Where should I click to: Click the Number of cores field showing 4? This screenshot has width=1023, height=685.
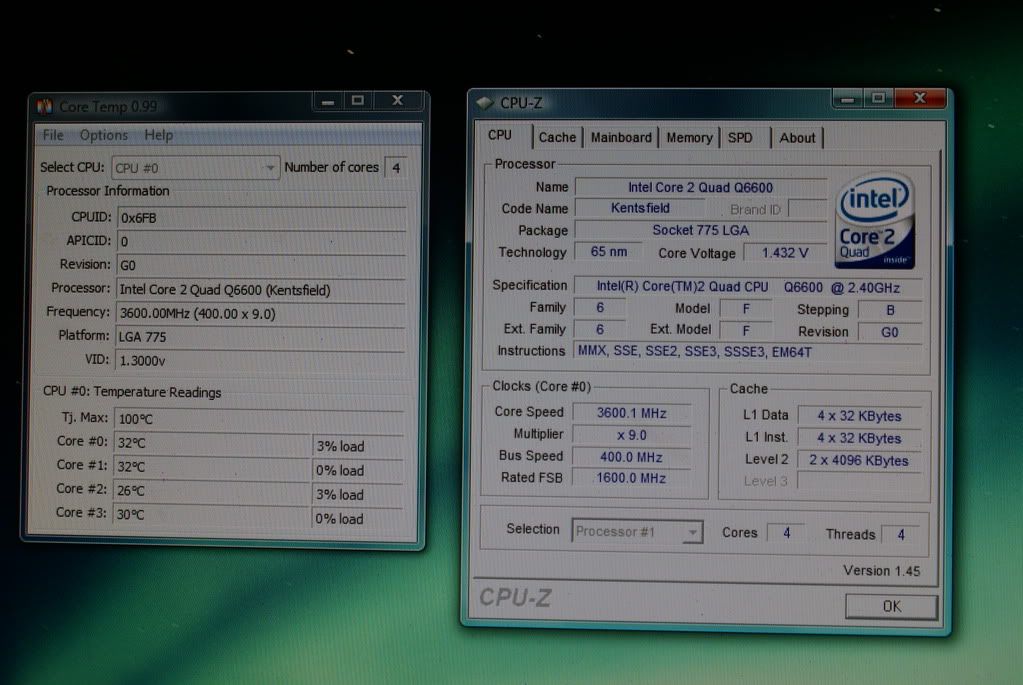click(x=396, y=168)
